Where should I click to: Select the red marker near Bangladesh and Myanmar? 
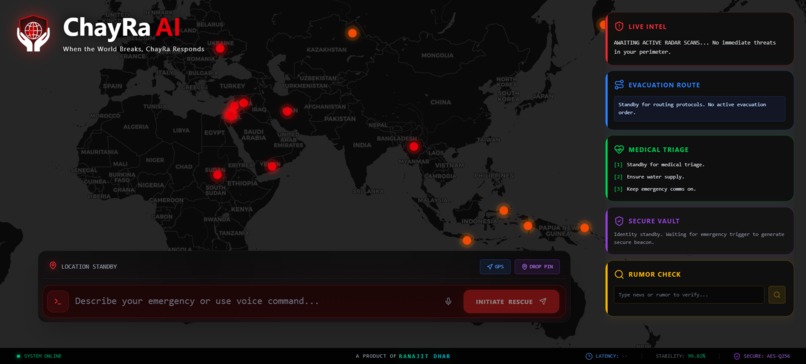414,147
